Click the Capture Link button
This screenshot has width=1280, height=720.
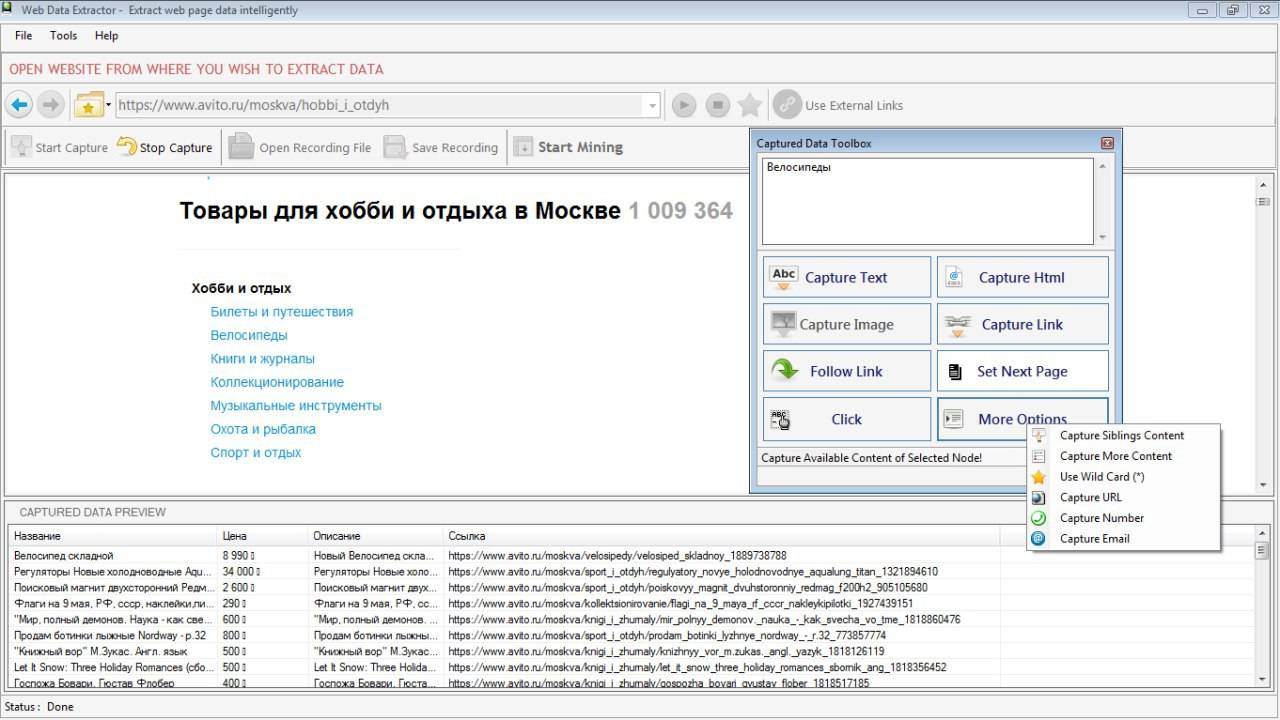coord(1022,324)
